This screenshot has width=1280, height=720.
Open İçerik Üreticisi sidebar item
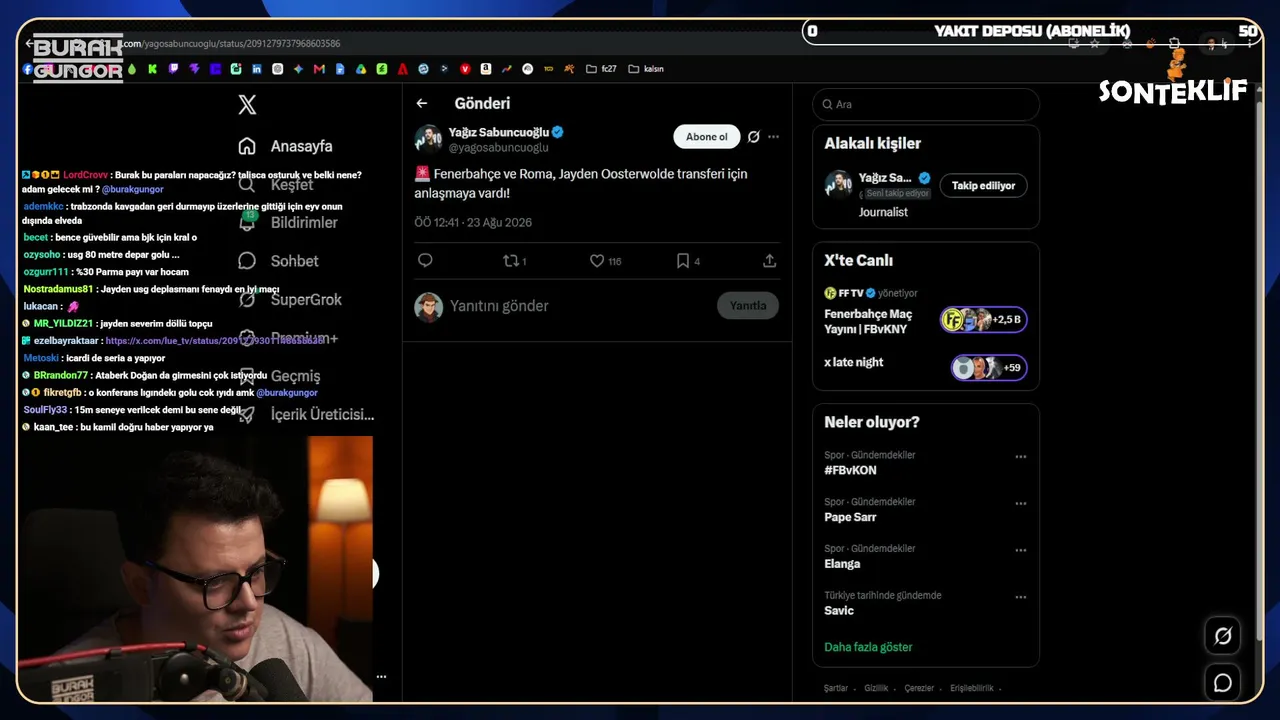coord(306,414)
